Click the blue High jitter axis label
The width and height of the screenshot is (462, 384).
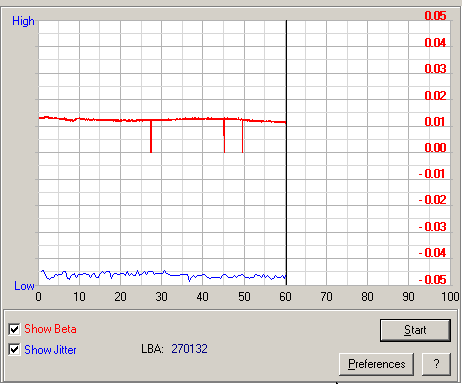[x=23, y=21]
